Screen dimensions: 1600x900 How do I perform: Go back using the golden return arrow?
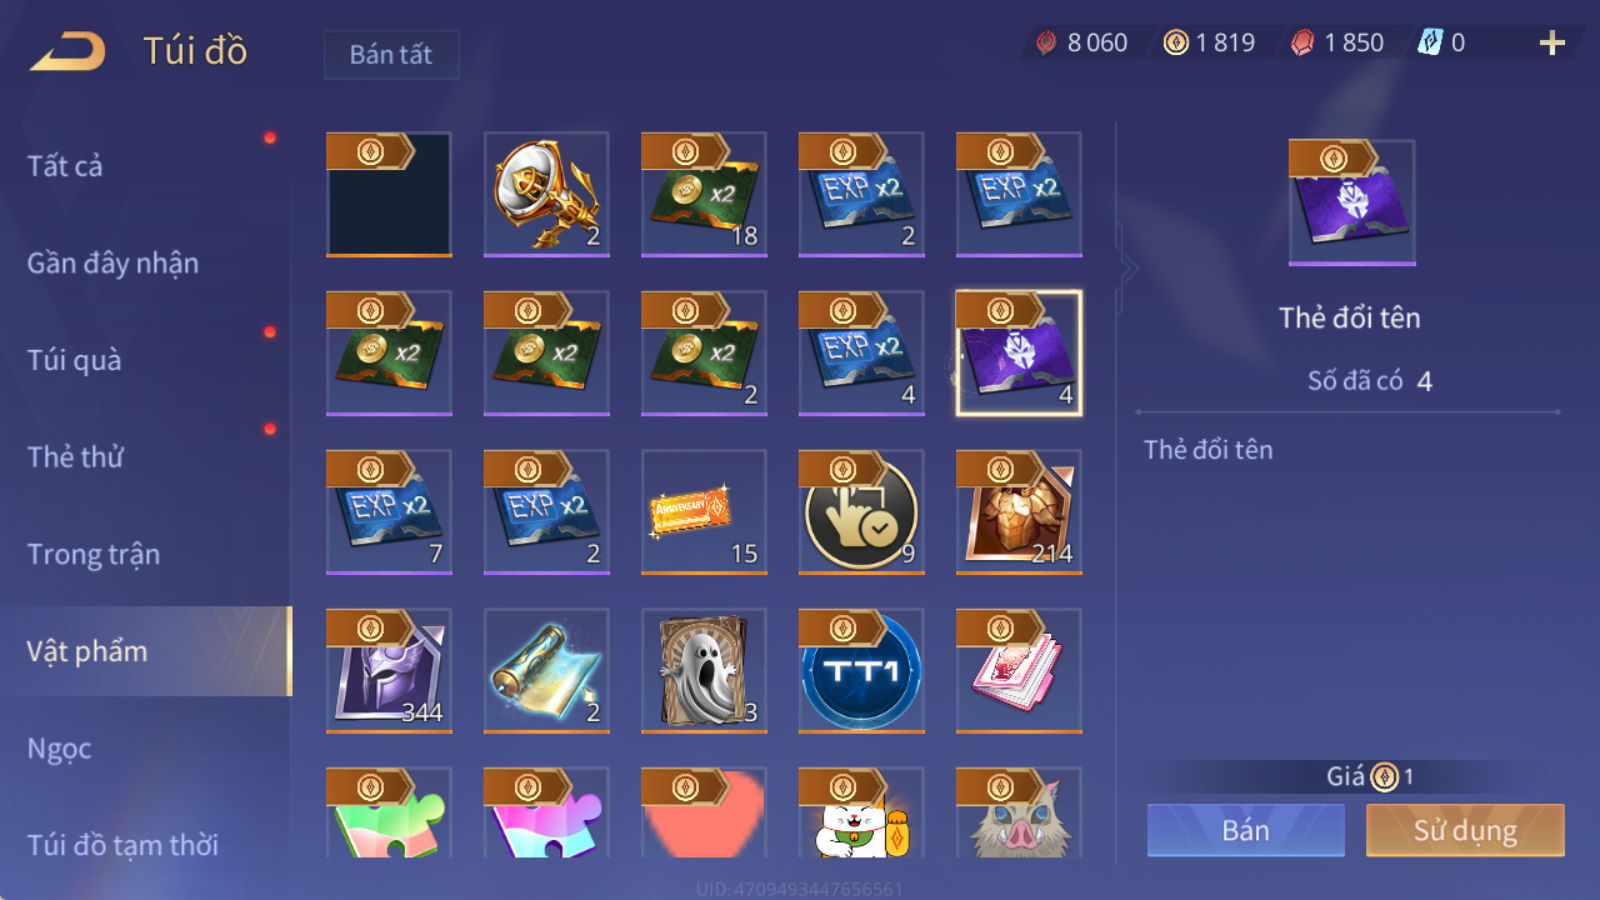[68, 51]
